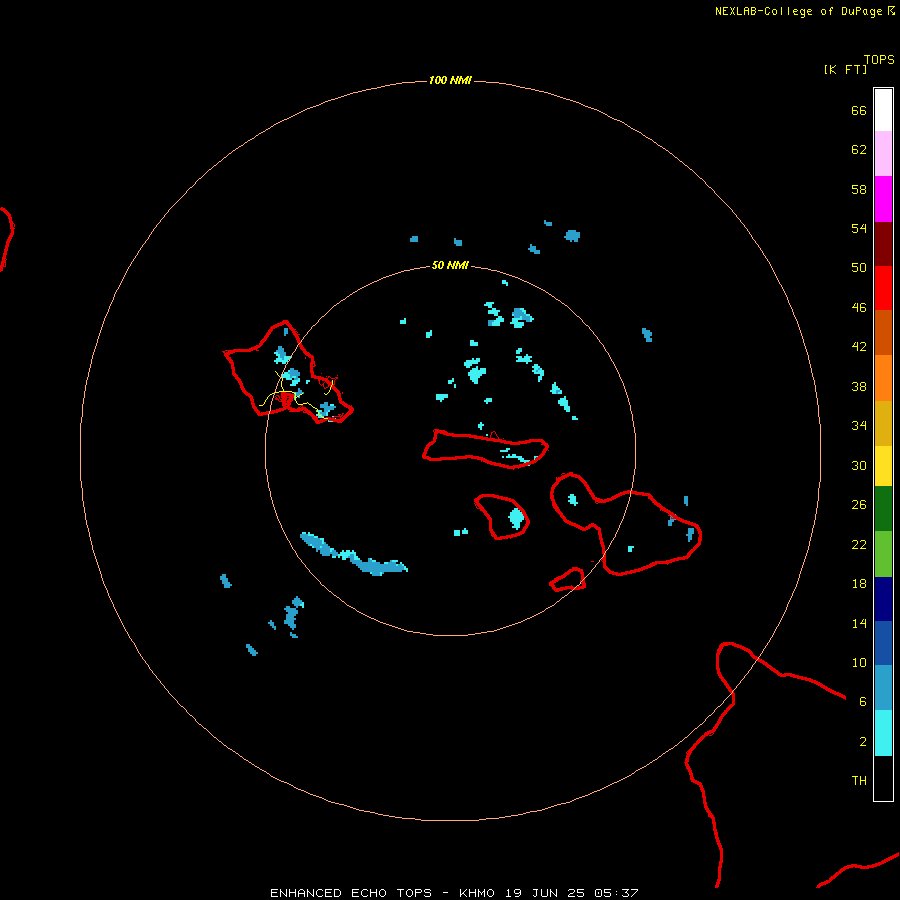Screen dimensions: 900x900
Task: Click the long echo band south of Oahu
Action: 354,554
